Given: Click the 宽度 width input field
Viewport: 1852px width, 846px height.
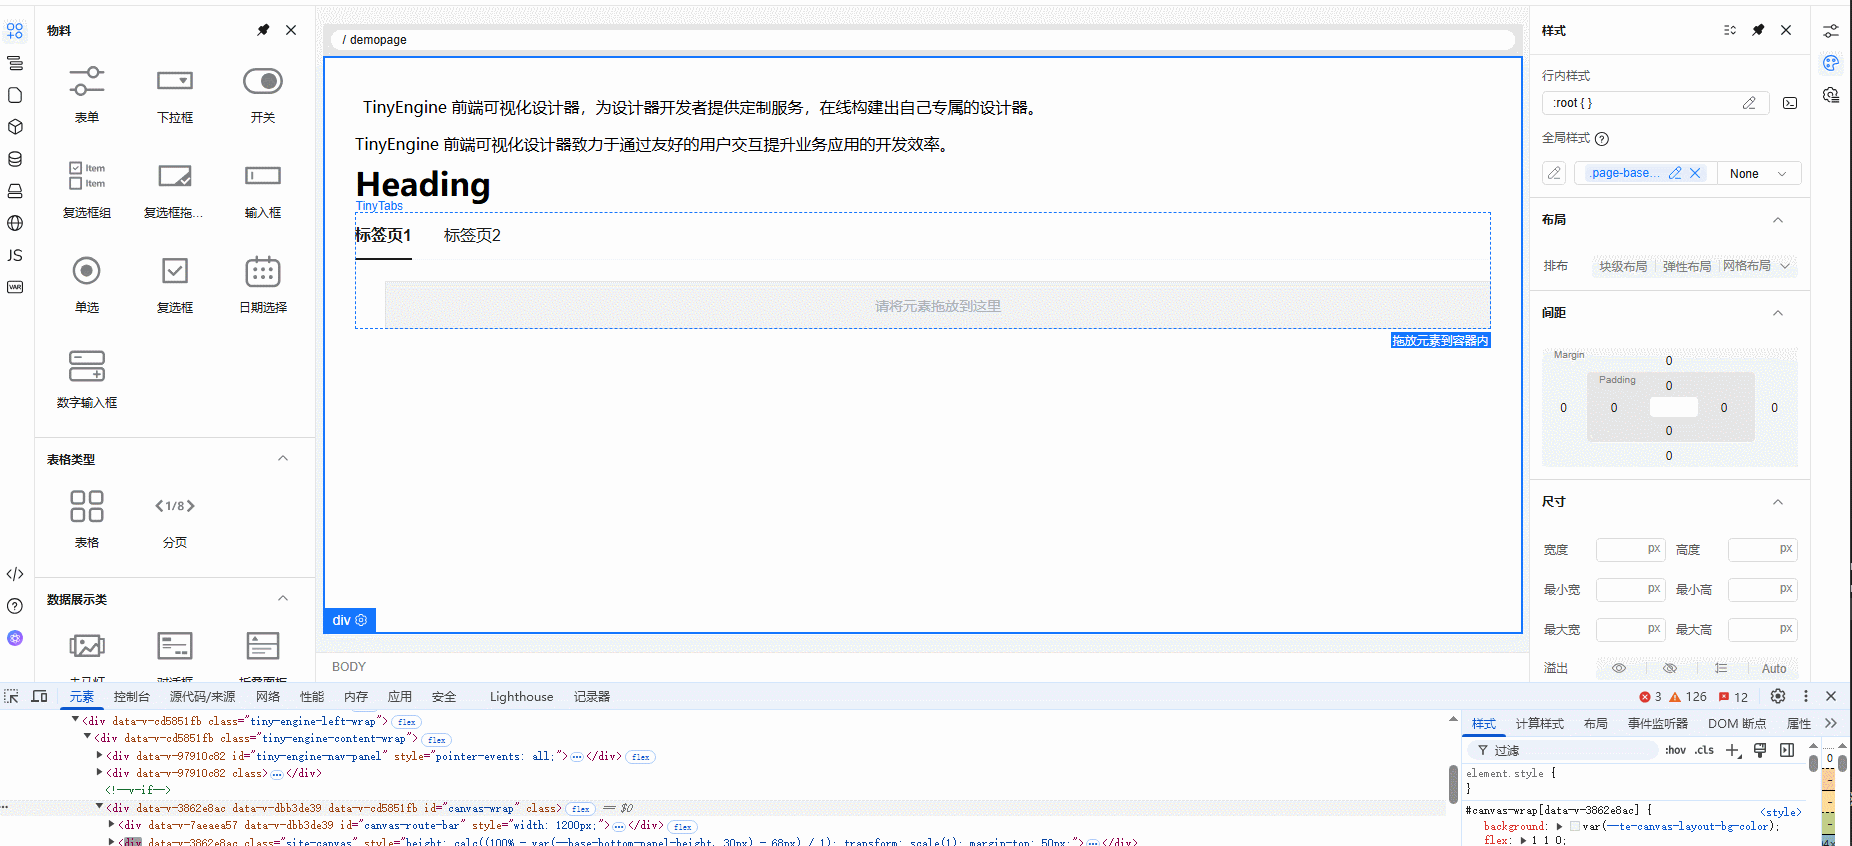Looking at the screenshot, I should pos(1630,549).
